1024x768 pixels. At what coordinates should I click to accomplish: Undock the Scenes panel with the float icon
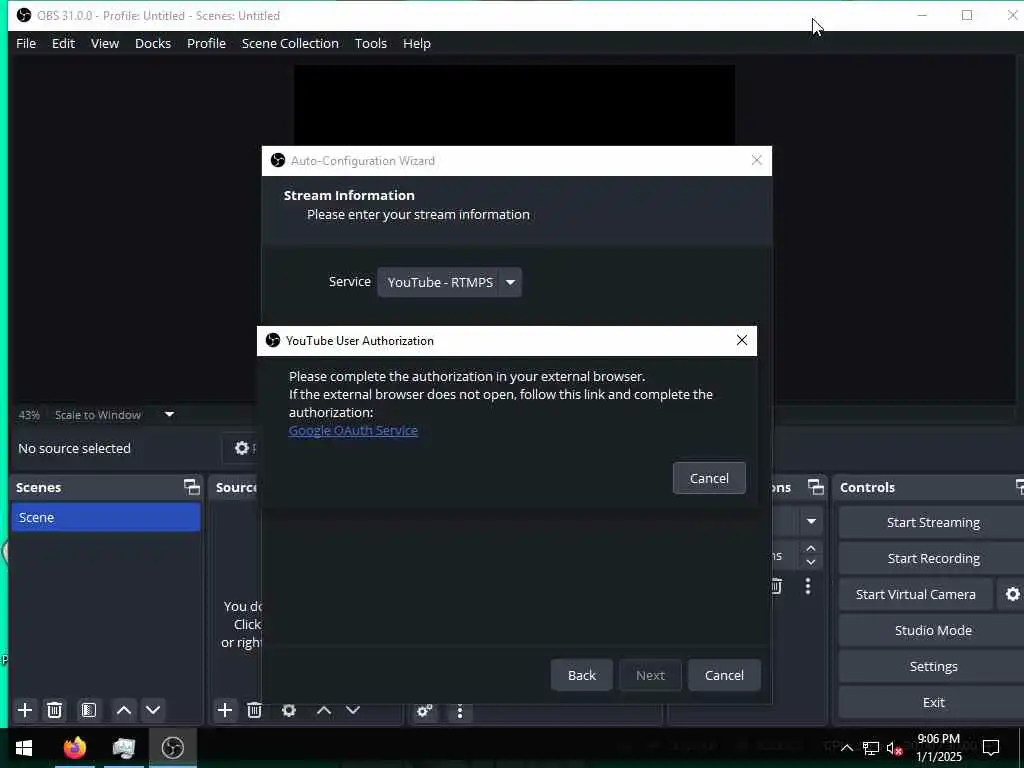tap(191, 487)
